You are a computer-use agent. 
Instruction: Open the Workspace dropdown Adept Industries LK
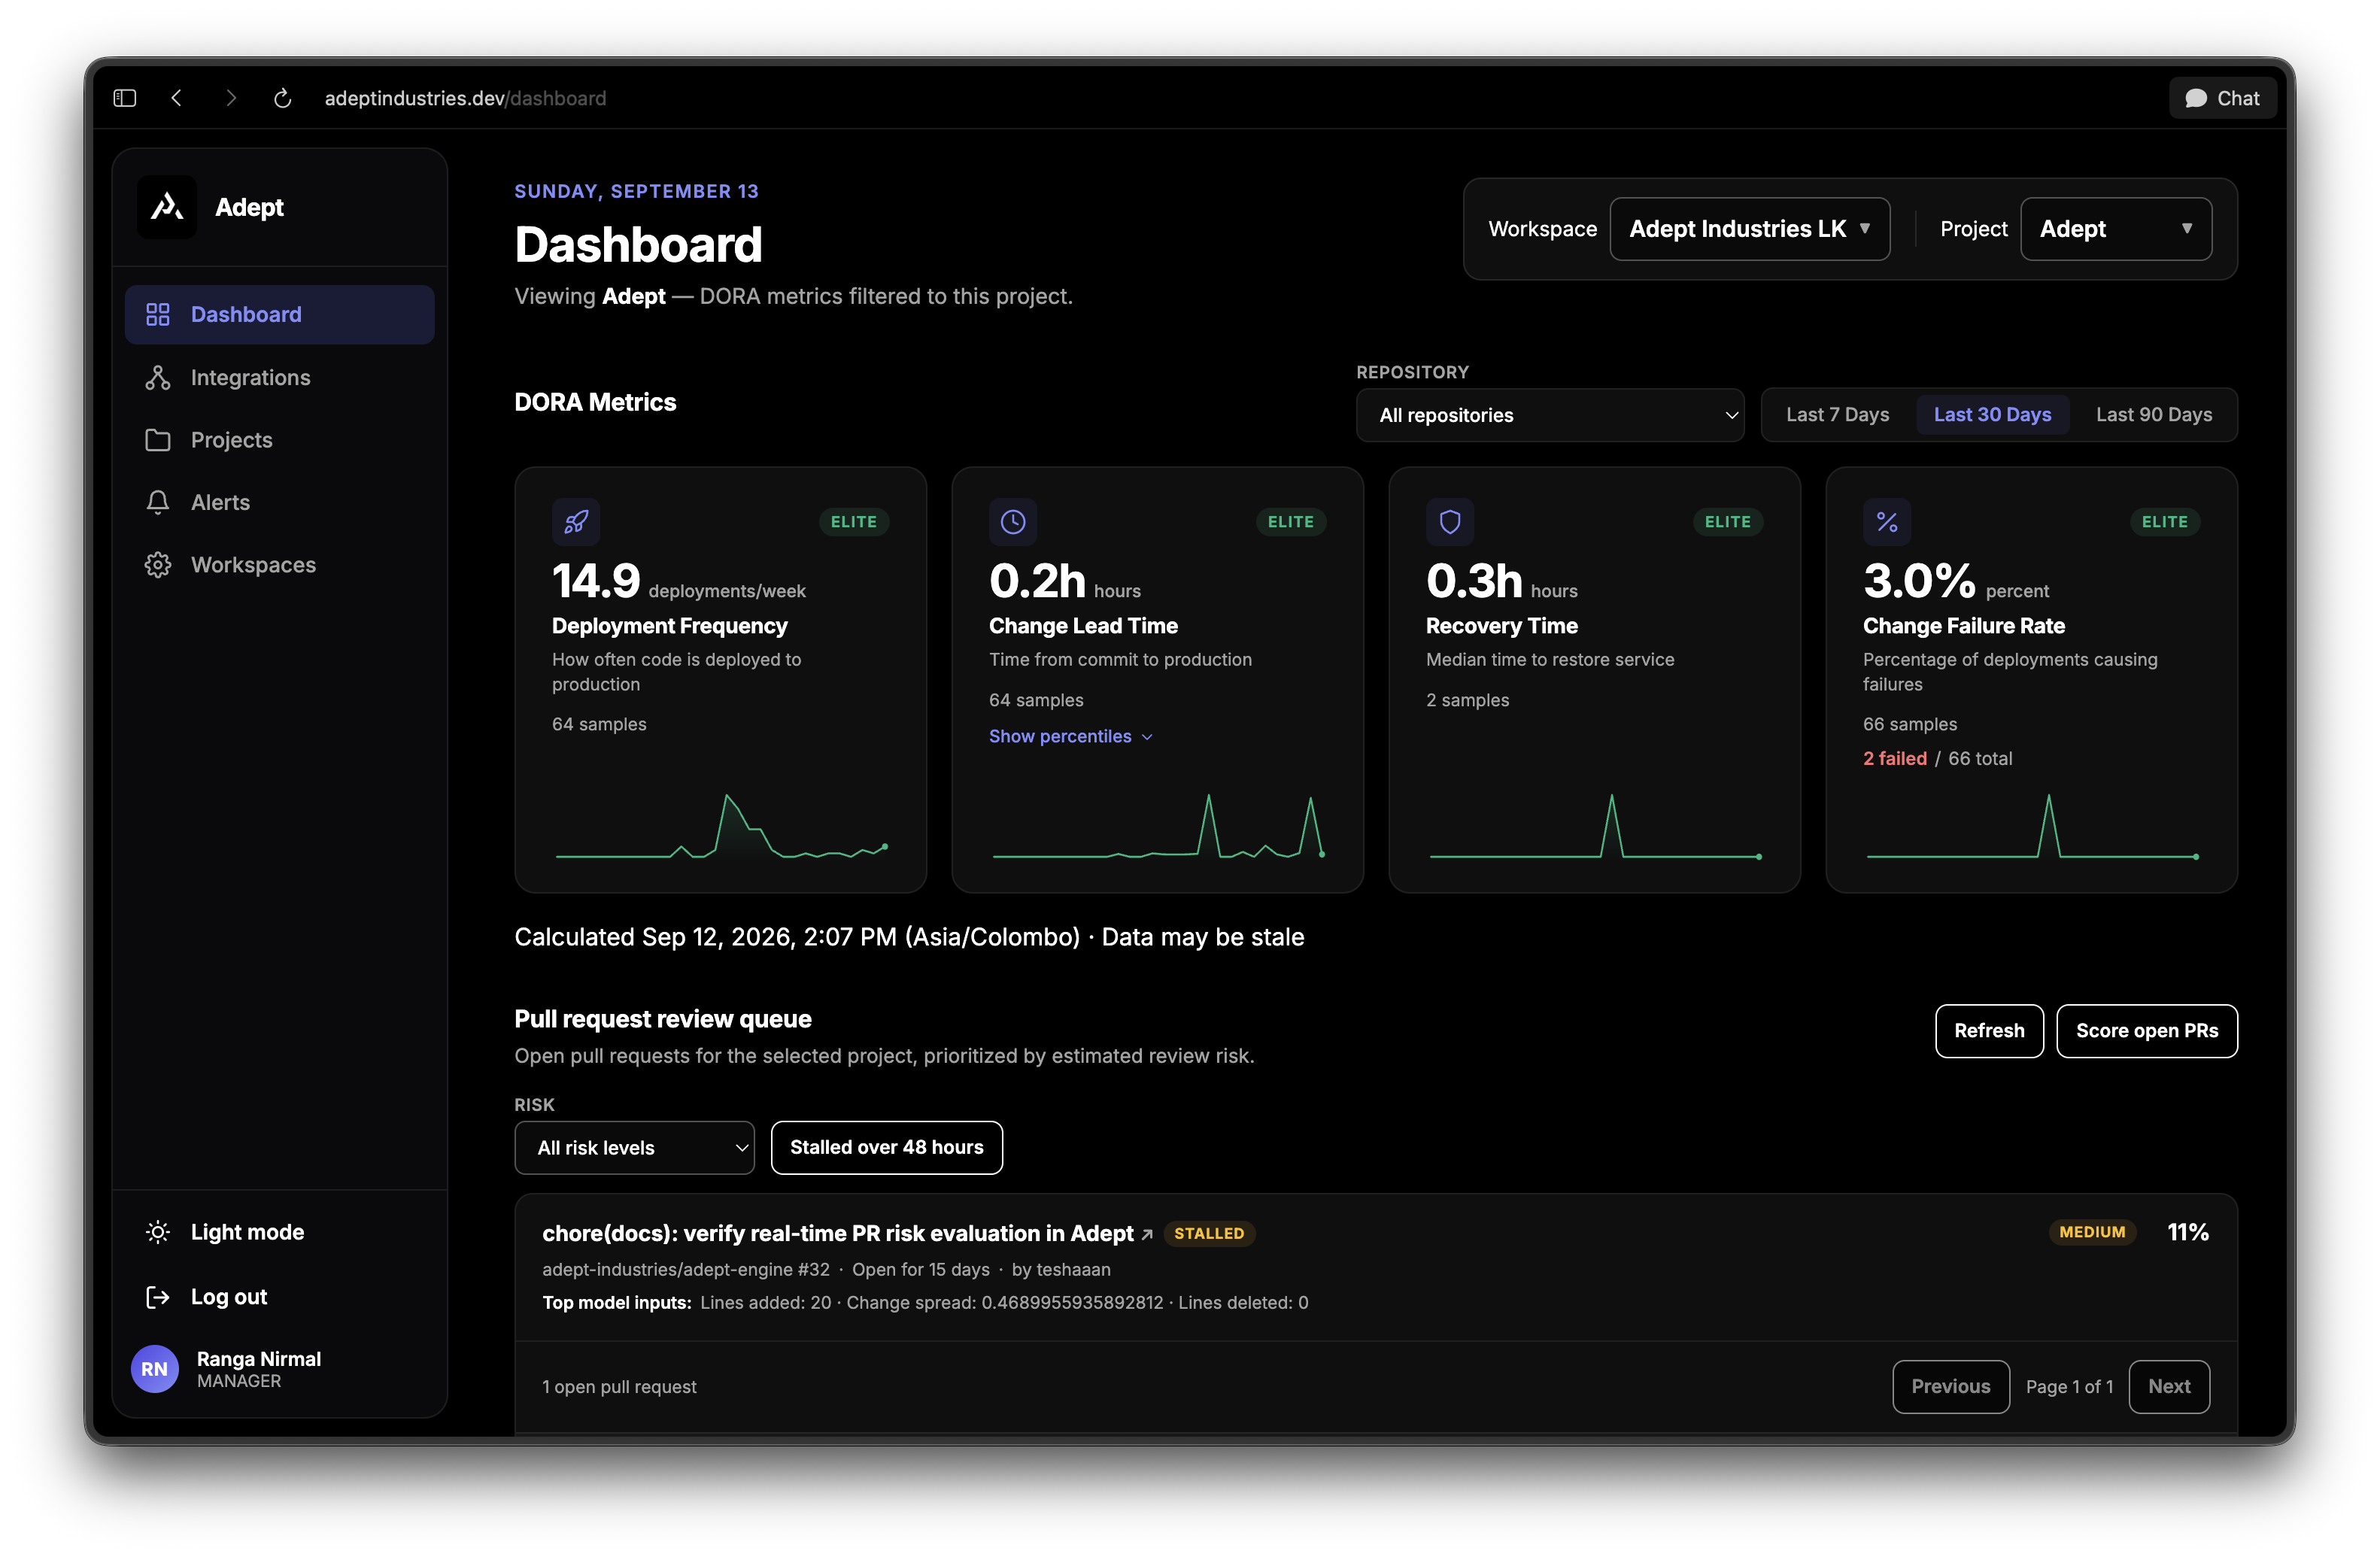coord(1749,229)
